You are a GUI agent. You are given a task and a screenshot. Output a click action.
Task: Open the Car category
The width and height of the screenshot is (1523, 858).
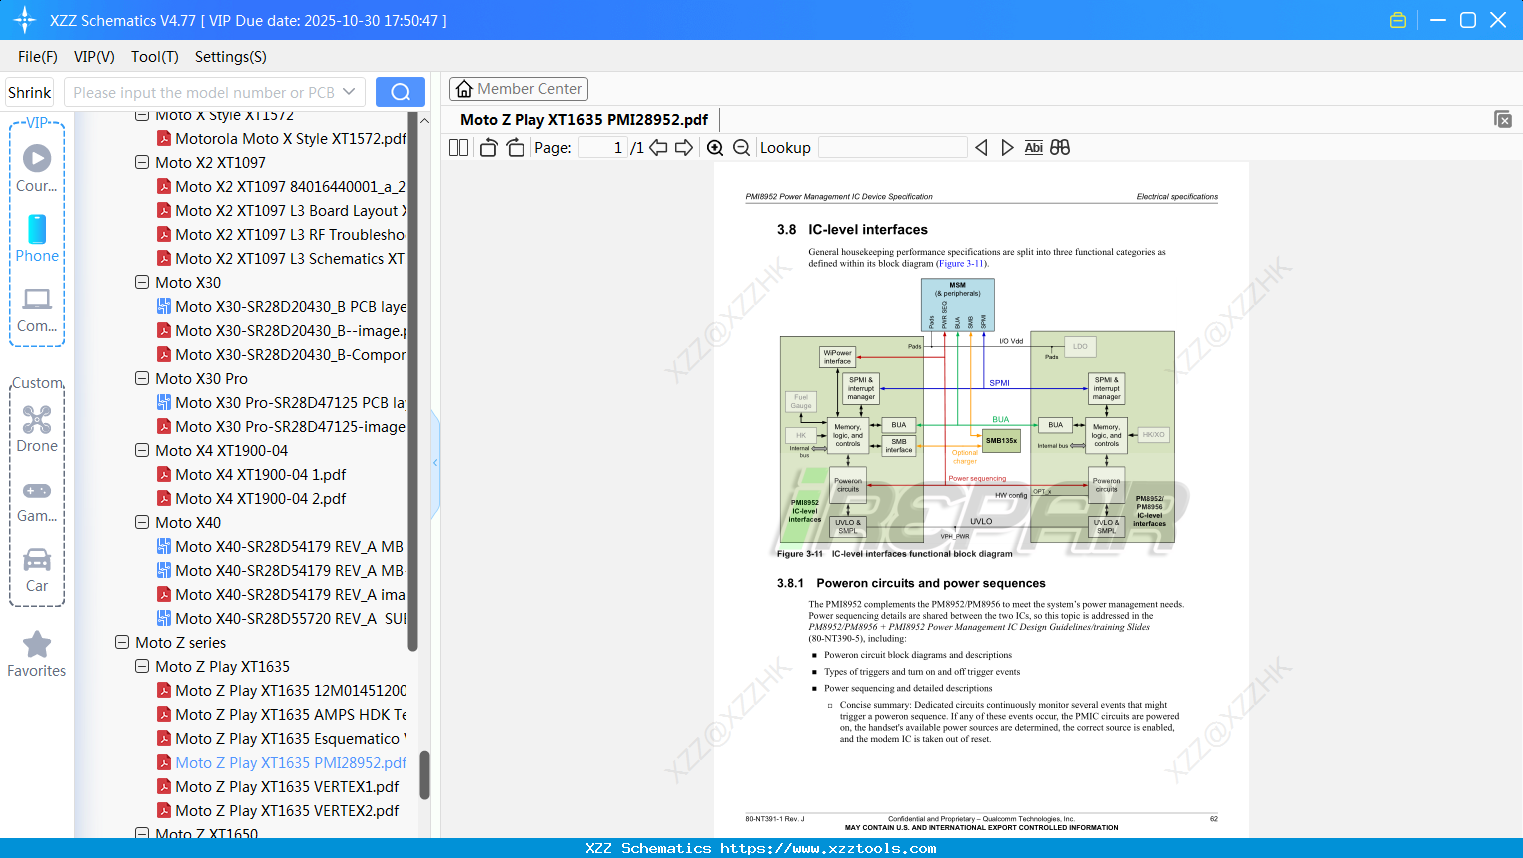pyautogui.click(x=37, y=570)
